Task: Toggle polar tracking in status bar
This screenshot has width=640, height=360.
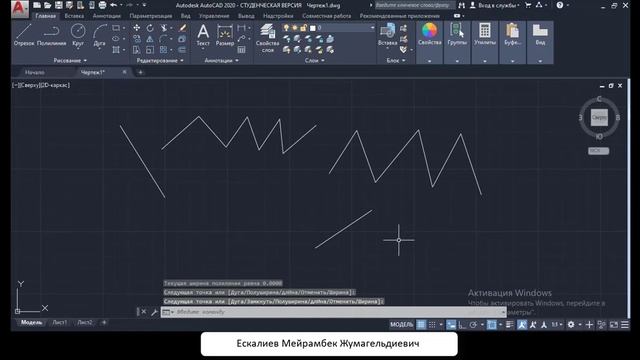Action: click(x=473, y=324)
